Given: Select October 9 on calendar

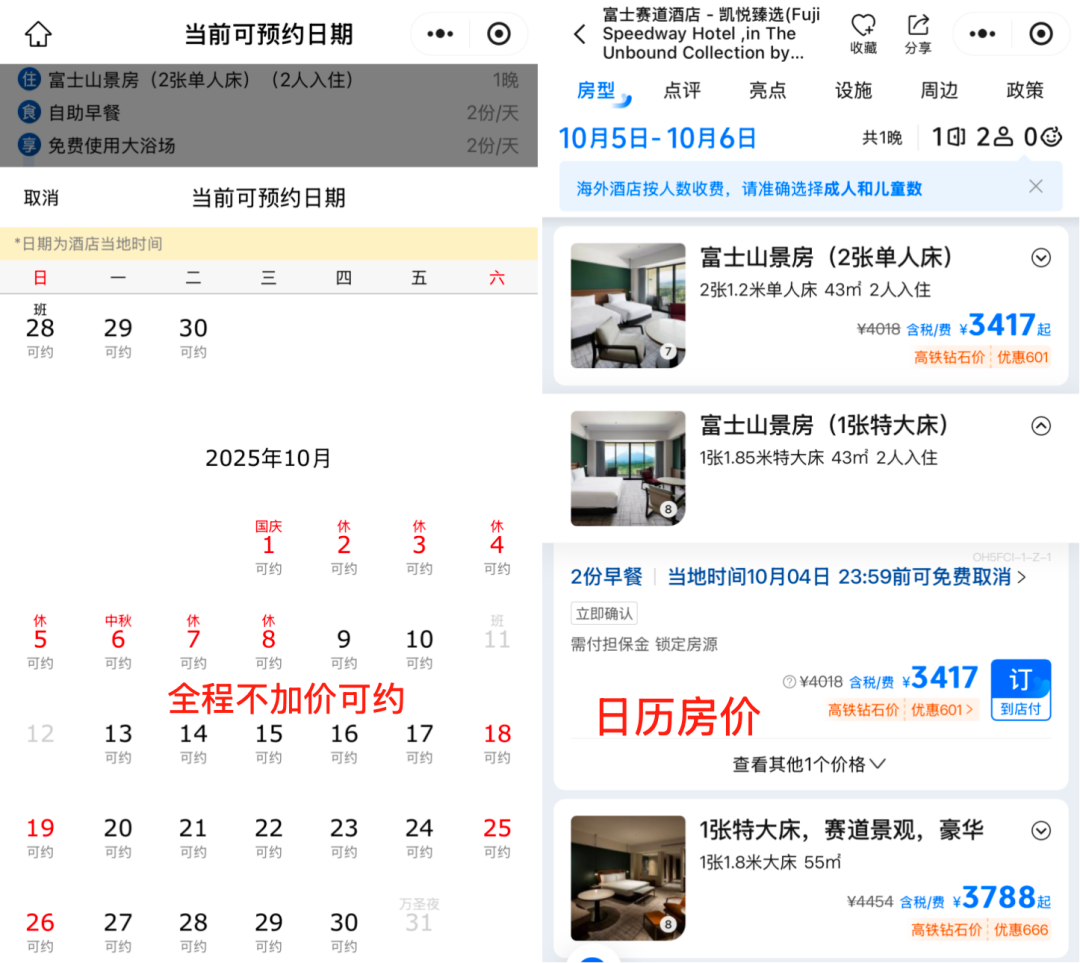Looking at the screenshot, I should click(x=344, y=648).
